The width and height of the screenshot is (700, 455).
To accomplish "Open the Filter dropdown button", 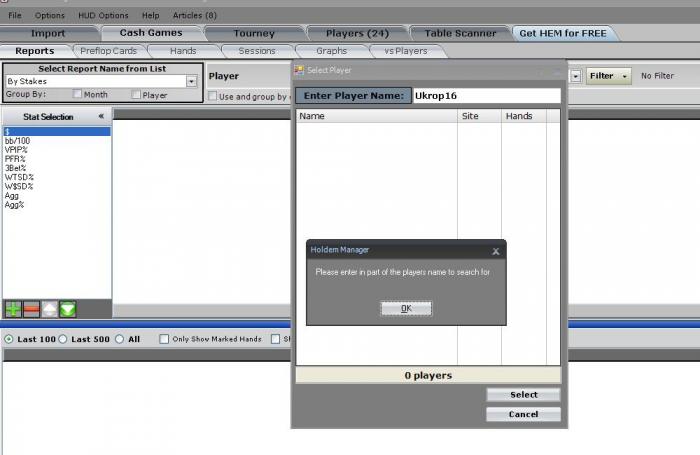I will pos(608,76).
